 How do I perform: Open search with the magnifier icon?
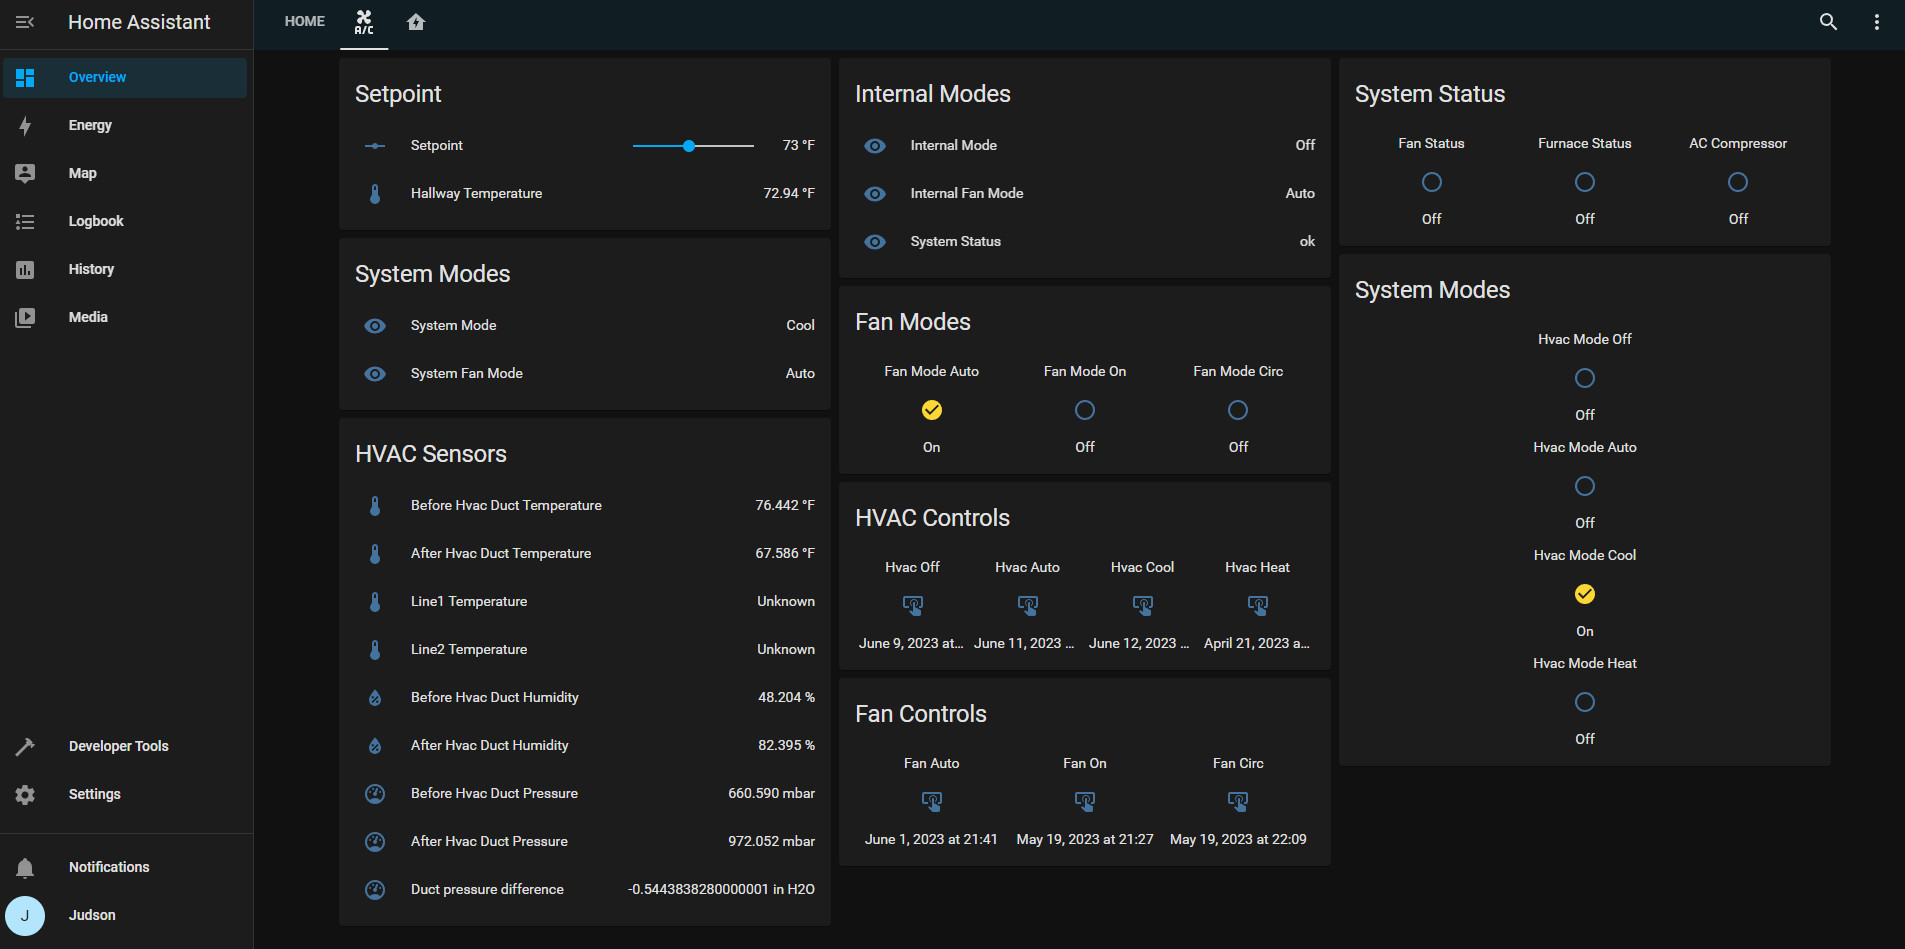click(1828, 21)
